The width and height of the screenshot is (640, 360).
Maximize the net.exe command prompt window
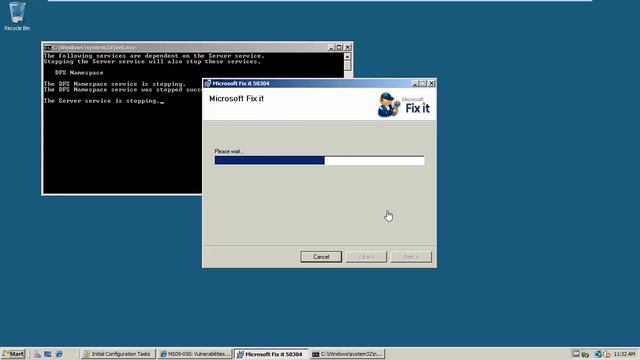pos(339,47)
